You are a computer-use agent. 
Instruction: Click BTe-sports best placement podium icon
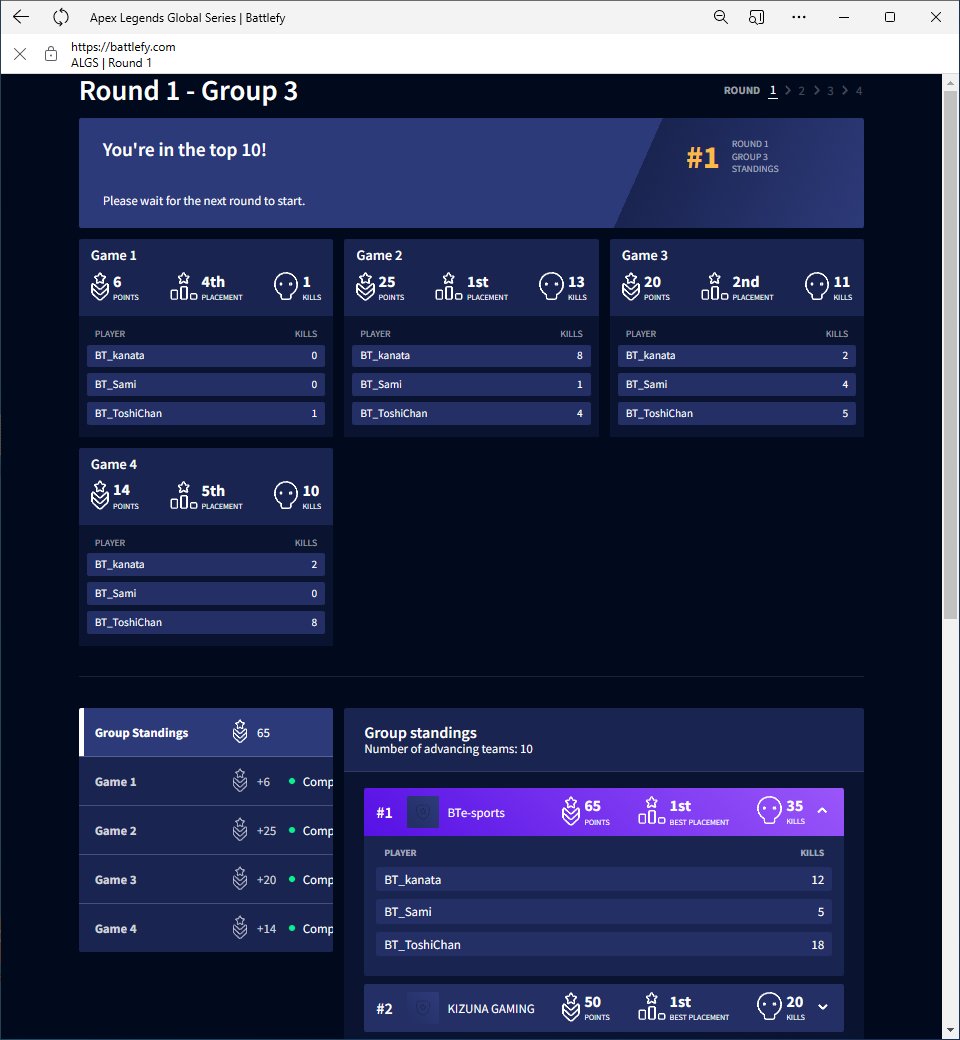pyautogui.click(x=651, y=811)
